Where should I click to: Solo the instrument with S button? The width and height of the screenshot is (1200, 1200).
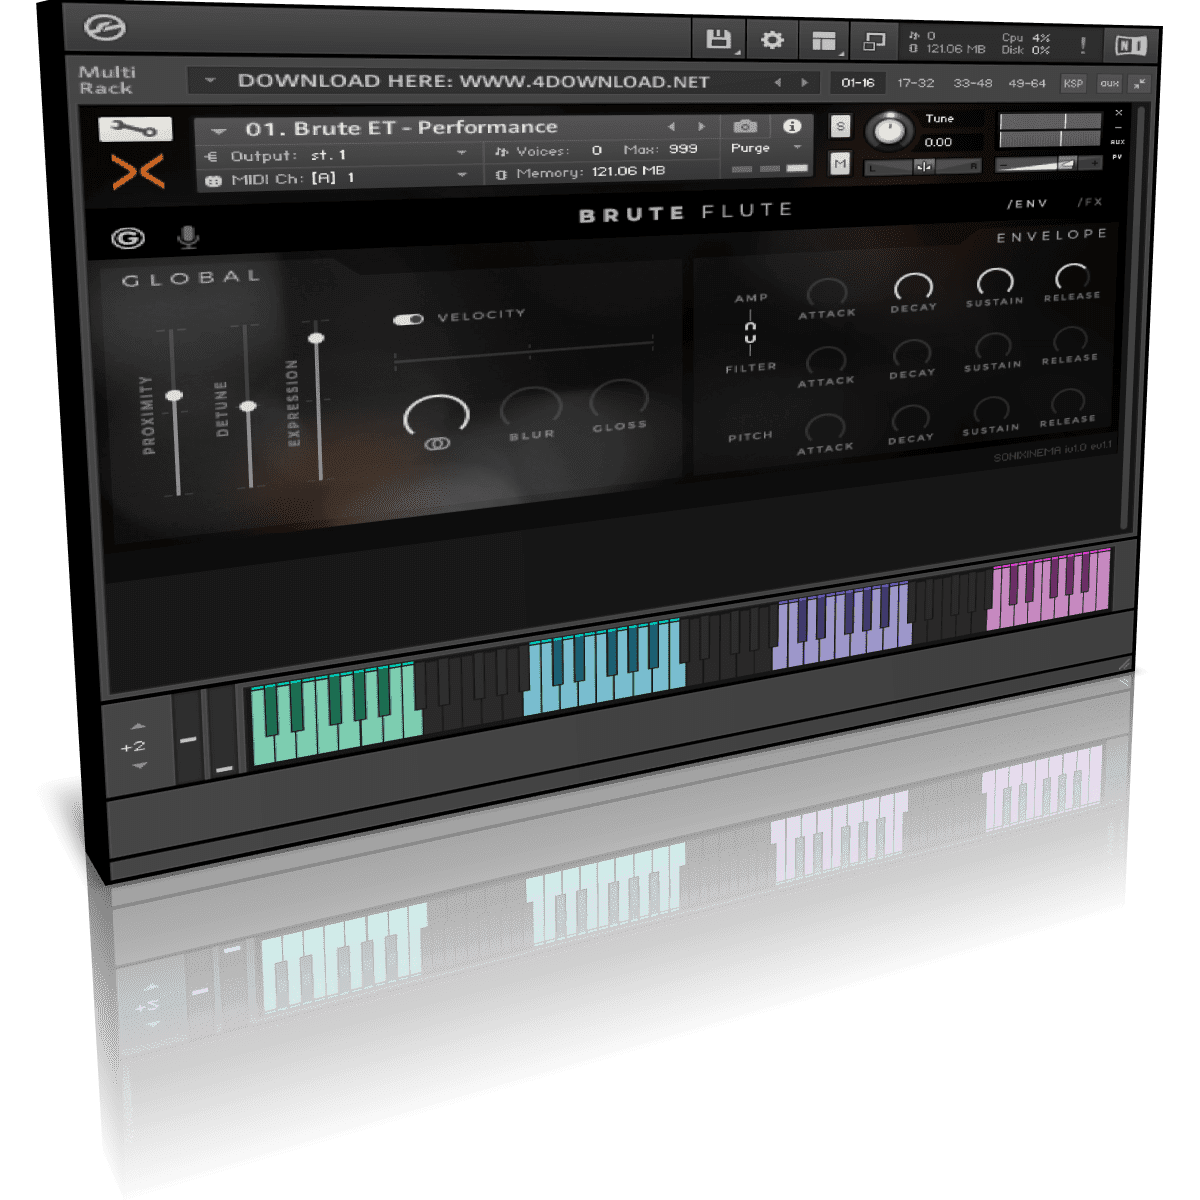[x=840, y=126]
